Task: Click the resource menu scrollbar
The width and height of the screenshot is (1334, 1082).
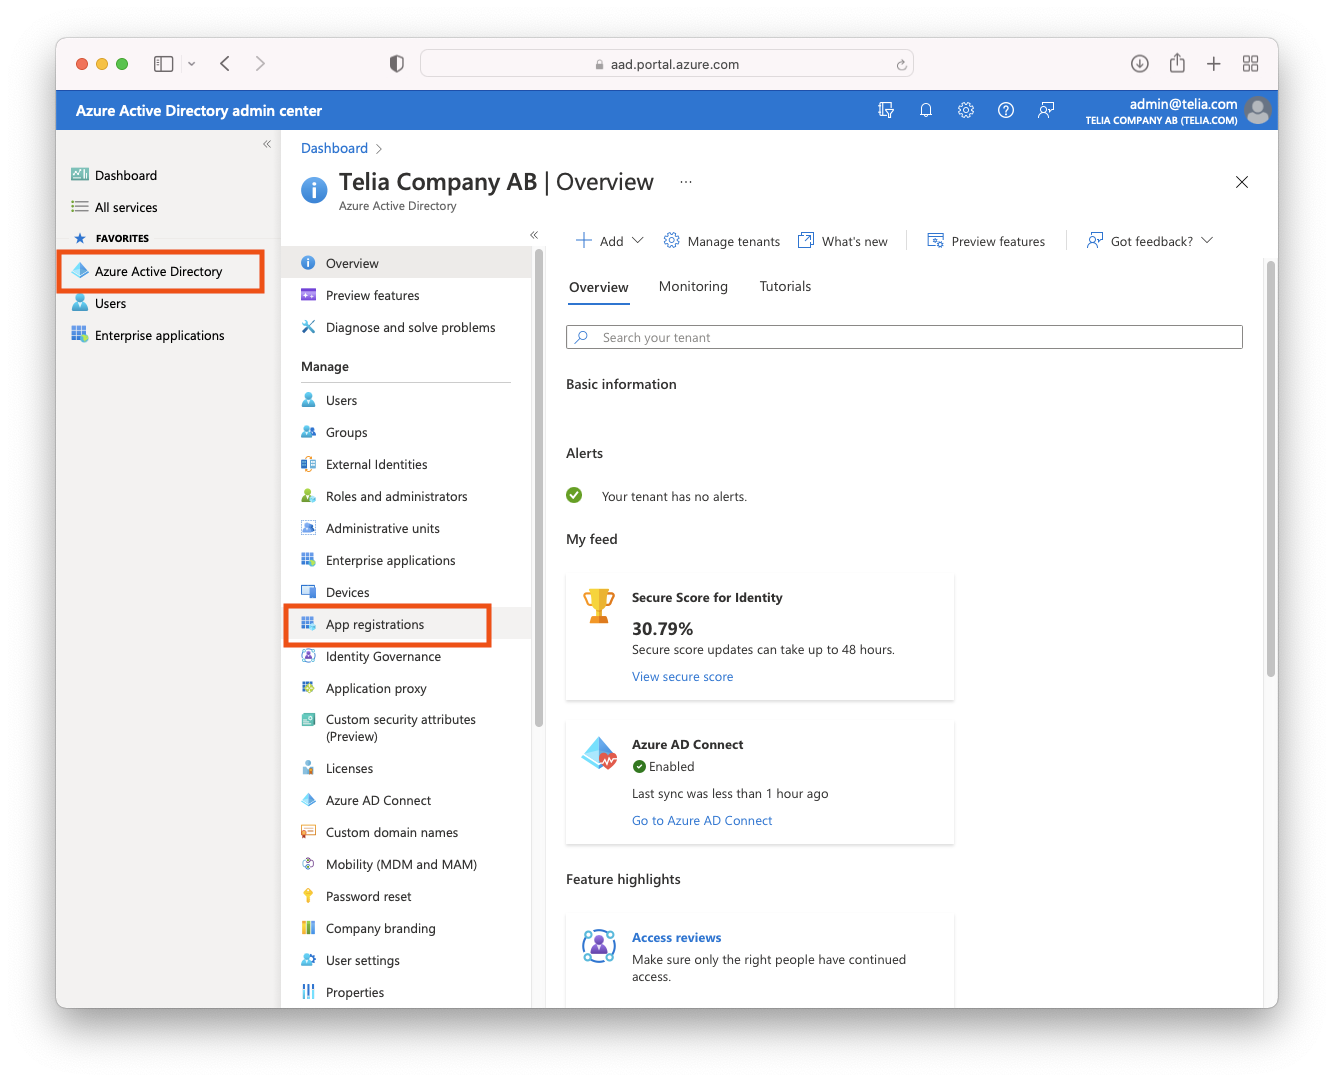Action: [x=538, y=488]
